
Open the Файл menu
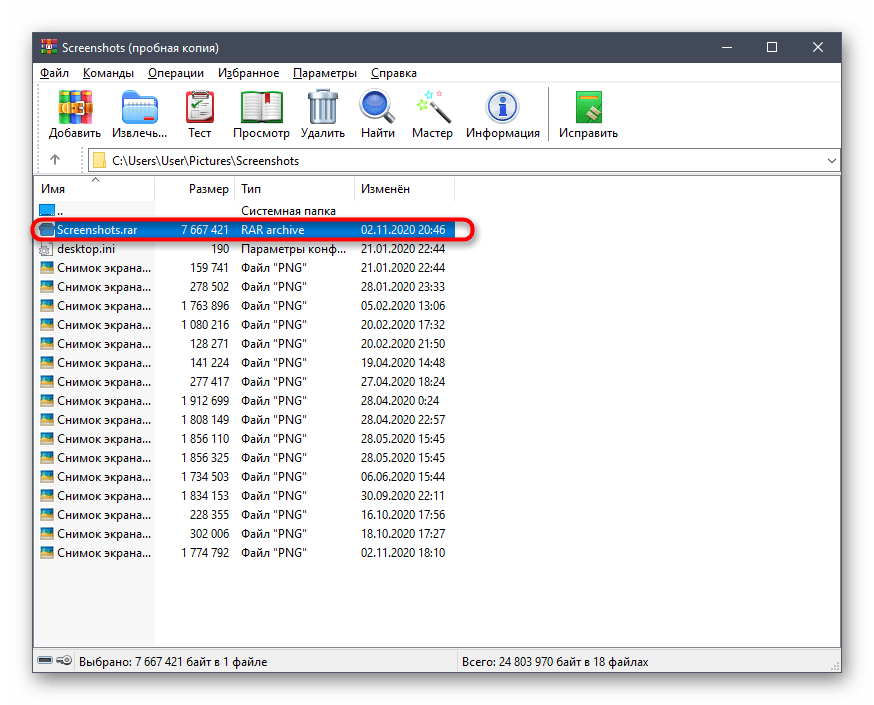54,73
